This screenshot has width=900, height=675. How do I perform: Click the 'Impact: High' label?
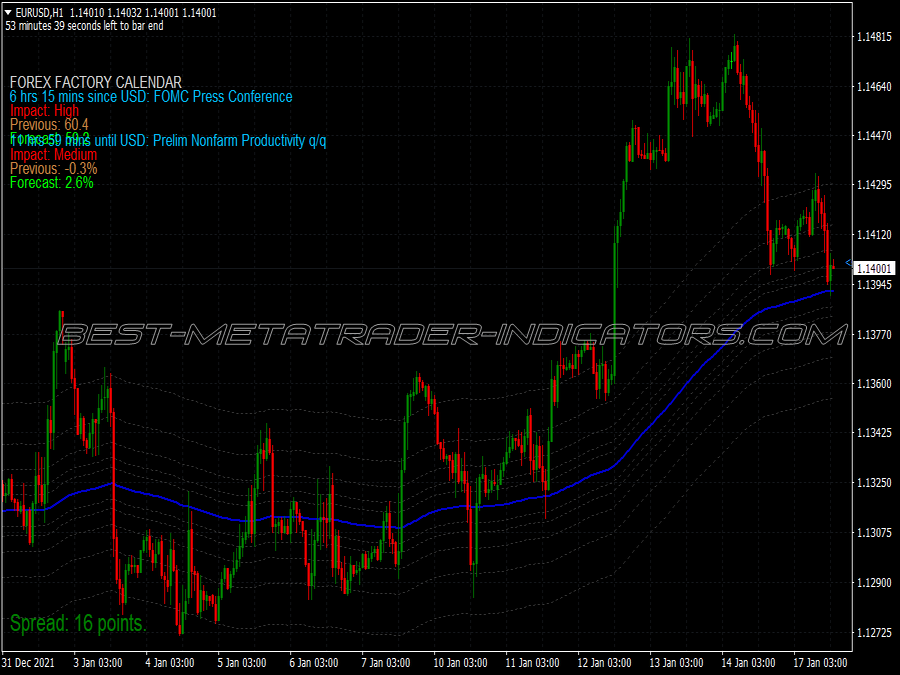tap(44, 110)
